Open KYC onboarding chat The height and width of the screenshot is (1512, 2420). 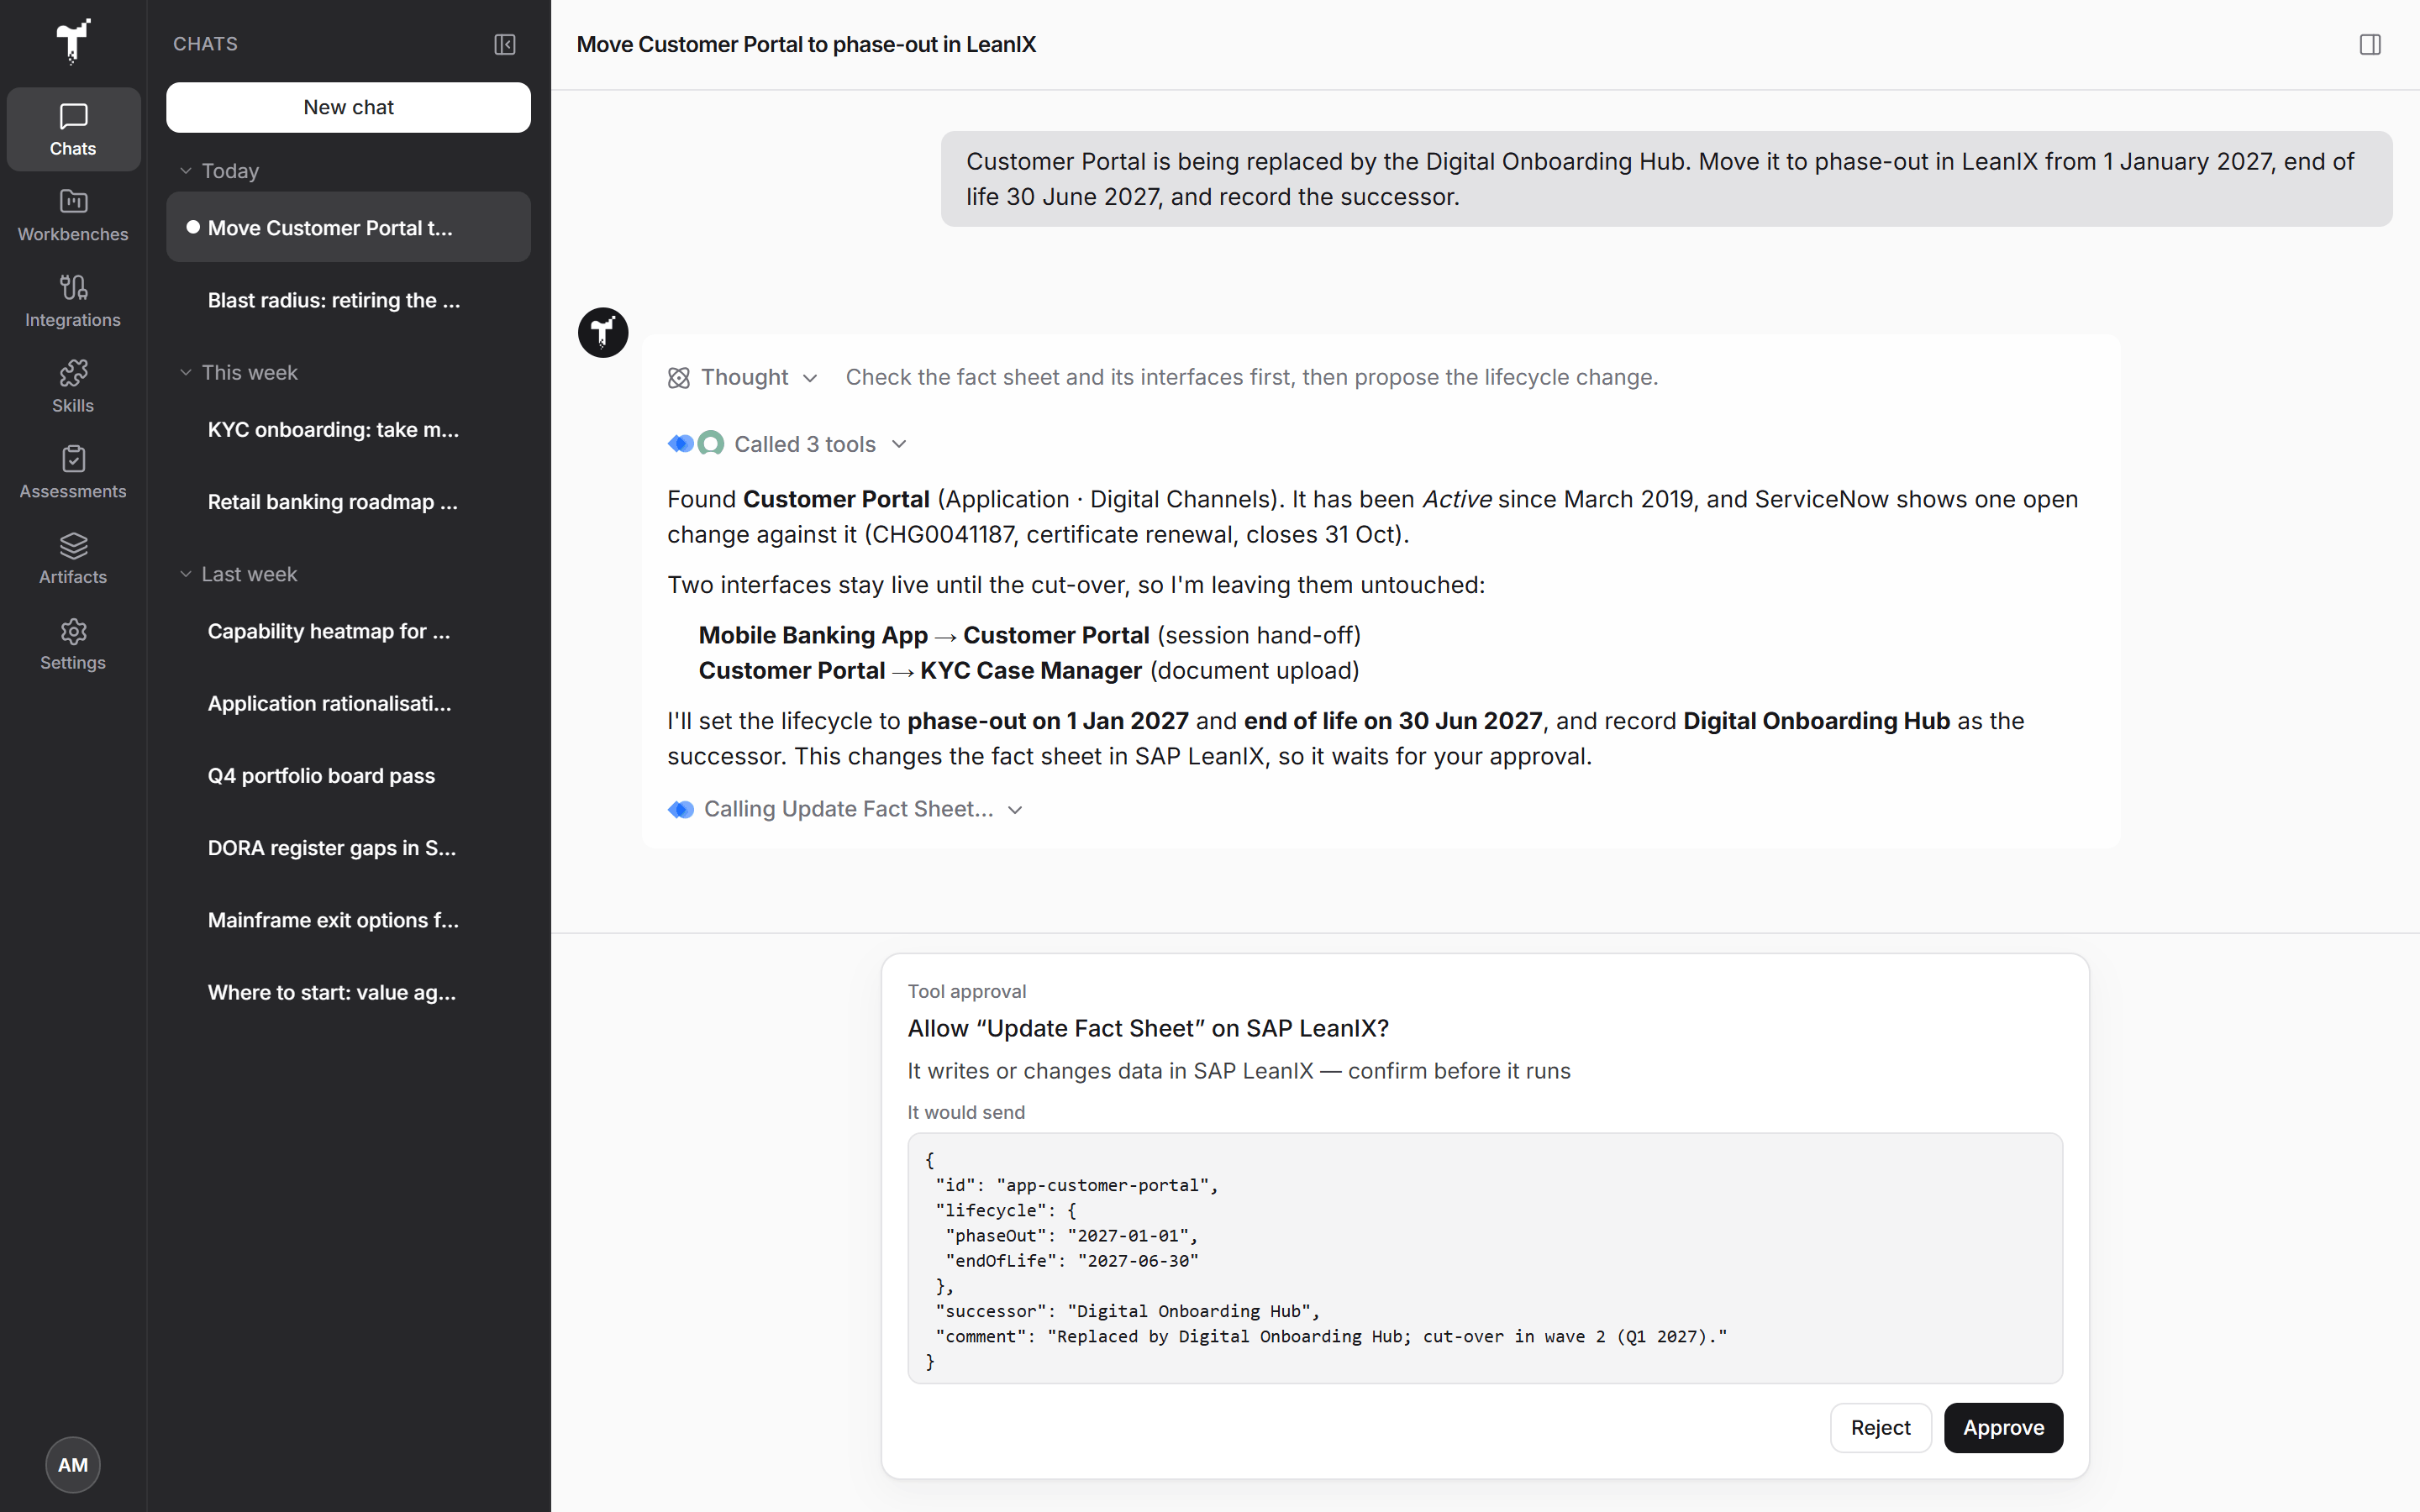[x=348, y=429]
